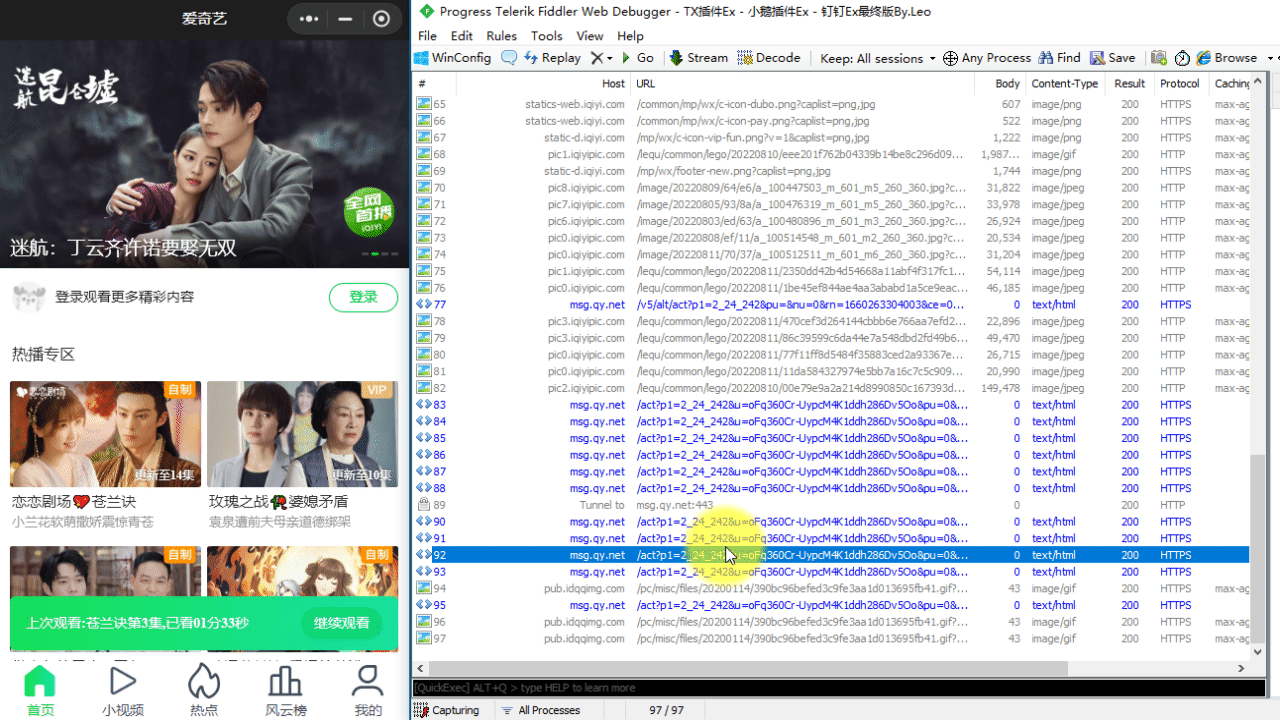Sort by Content-Type column header
Image resolution: width=1280 pixels, height=720 pixels.
[1066, 84]
